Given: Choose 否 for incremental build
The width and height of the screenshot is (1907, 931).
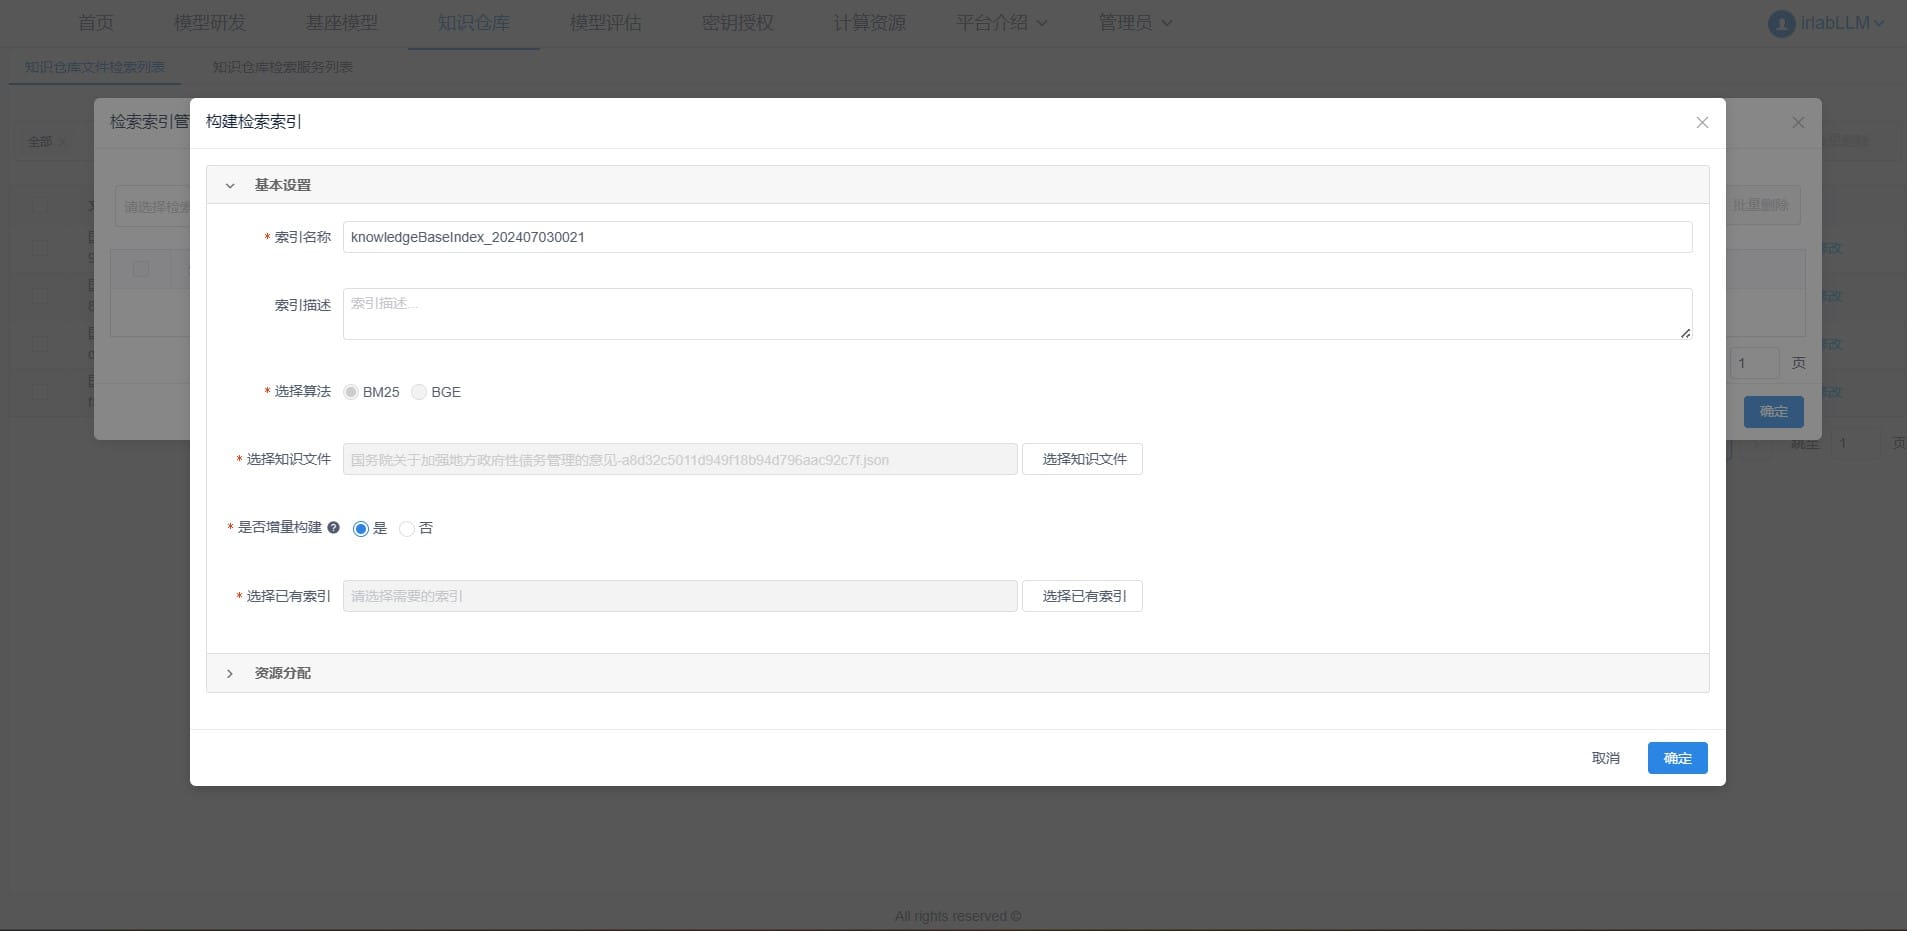Looking at the screenshot, I should click(407, 529).
